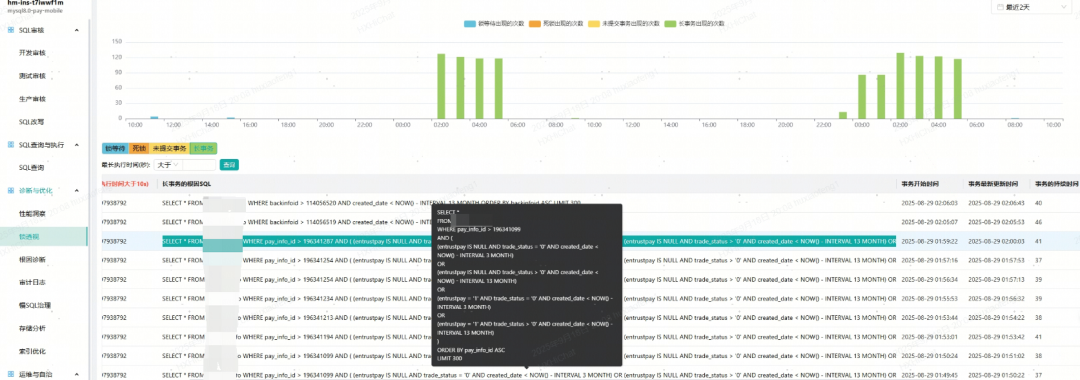Click start time 2025-08-29 01:56:34
1080x380 pixels.
(930, 280)
